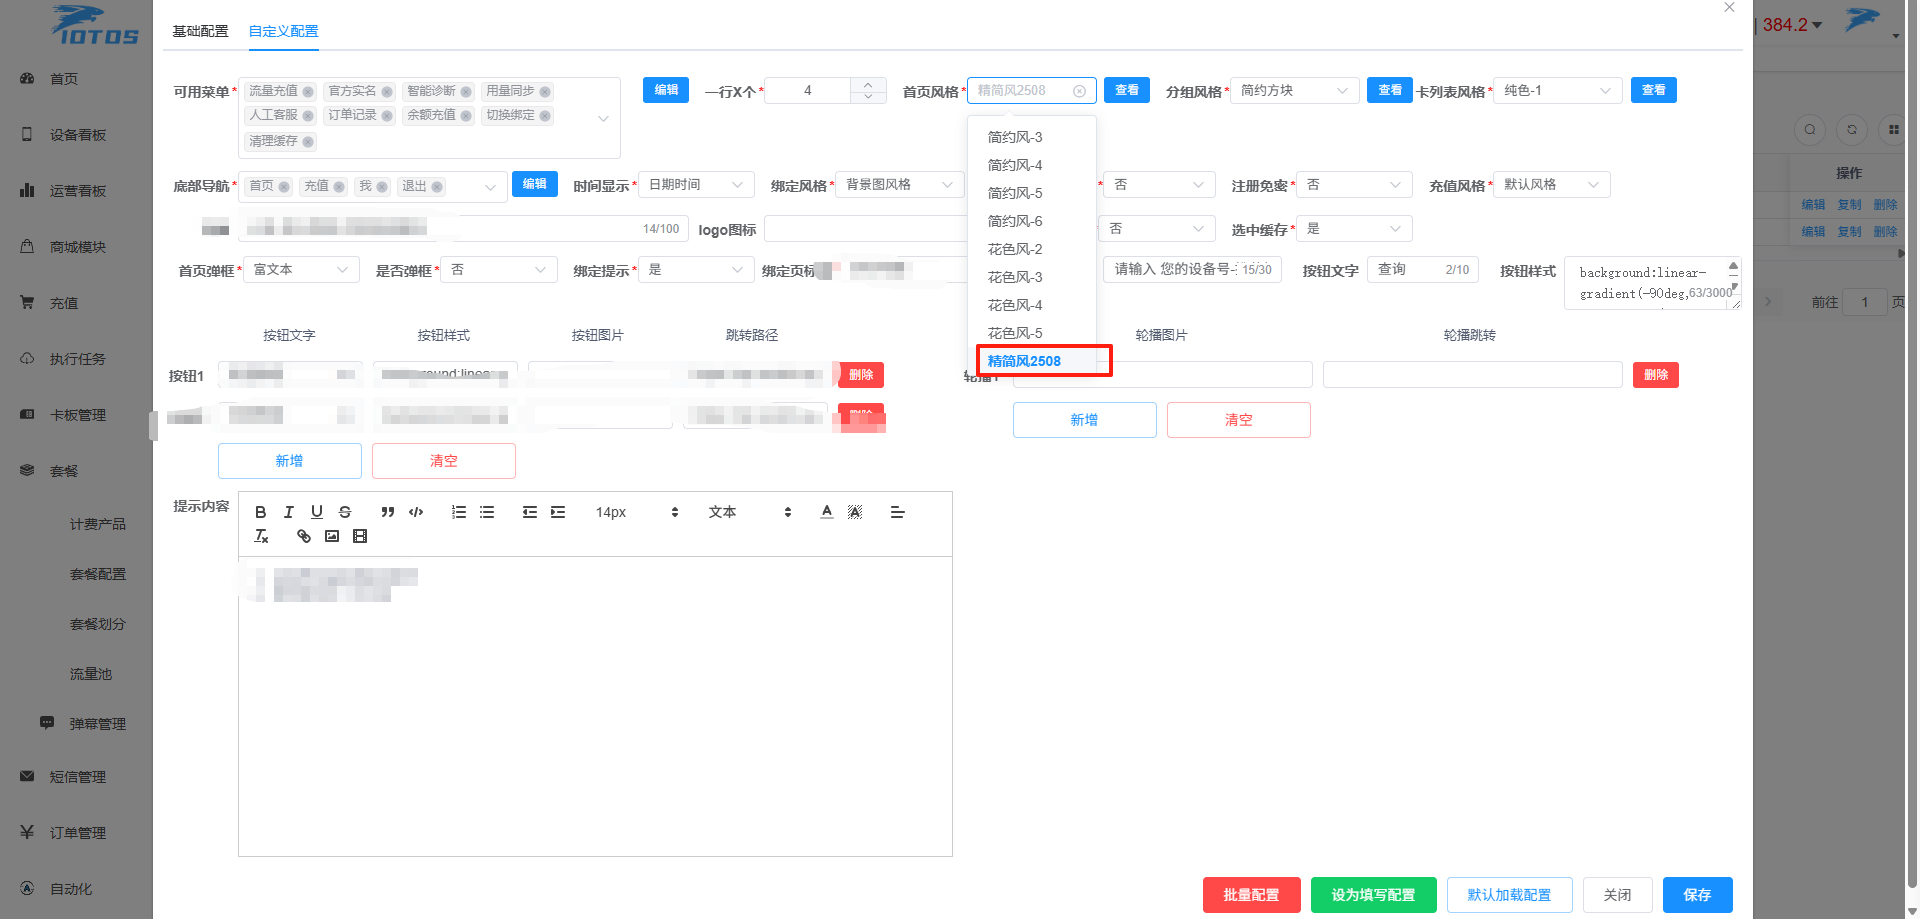Screen dimensions: 1920x919
Task: Pick 花色风-5 in the dropdown list
Action: tap(1032, 333)
